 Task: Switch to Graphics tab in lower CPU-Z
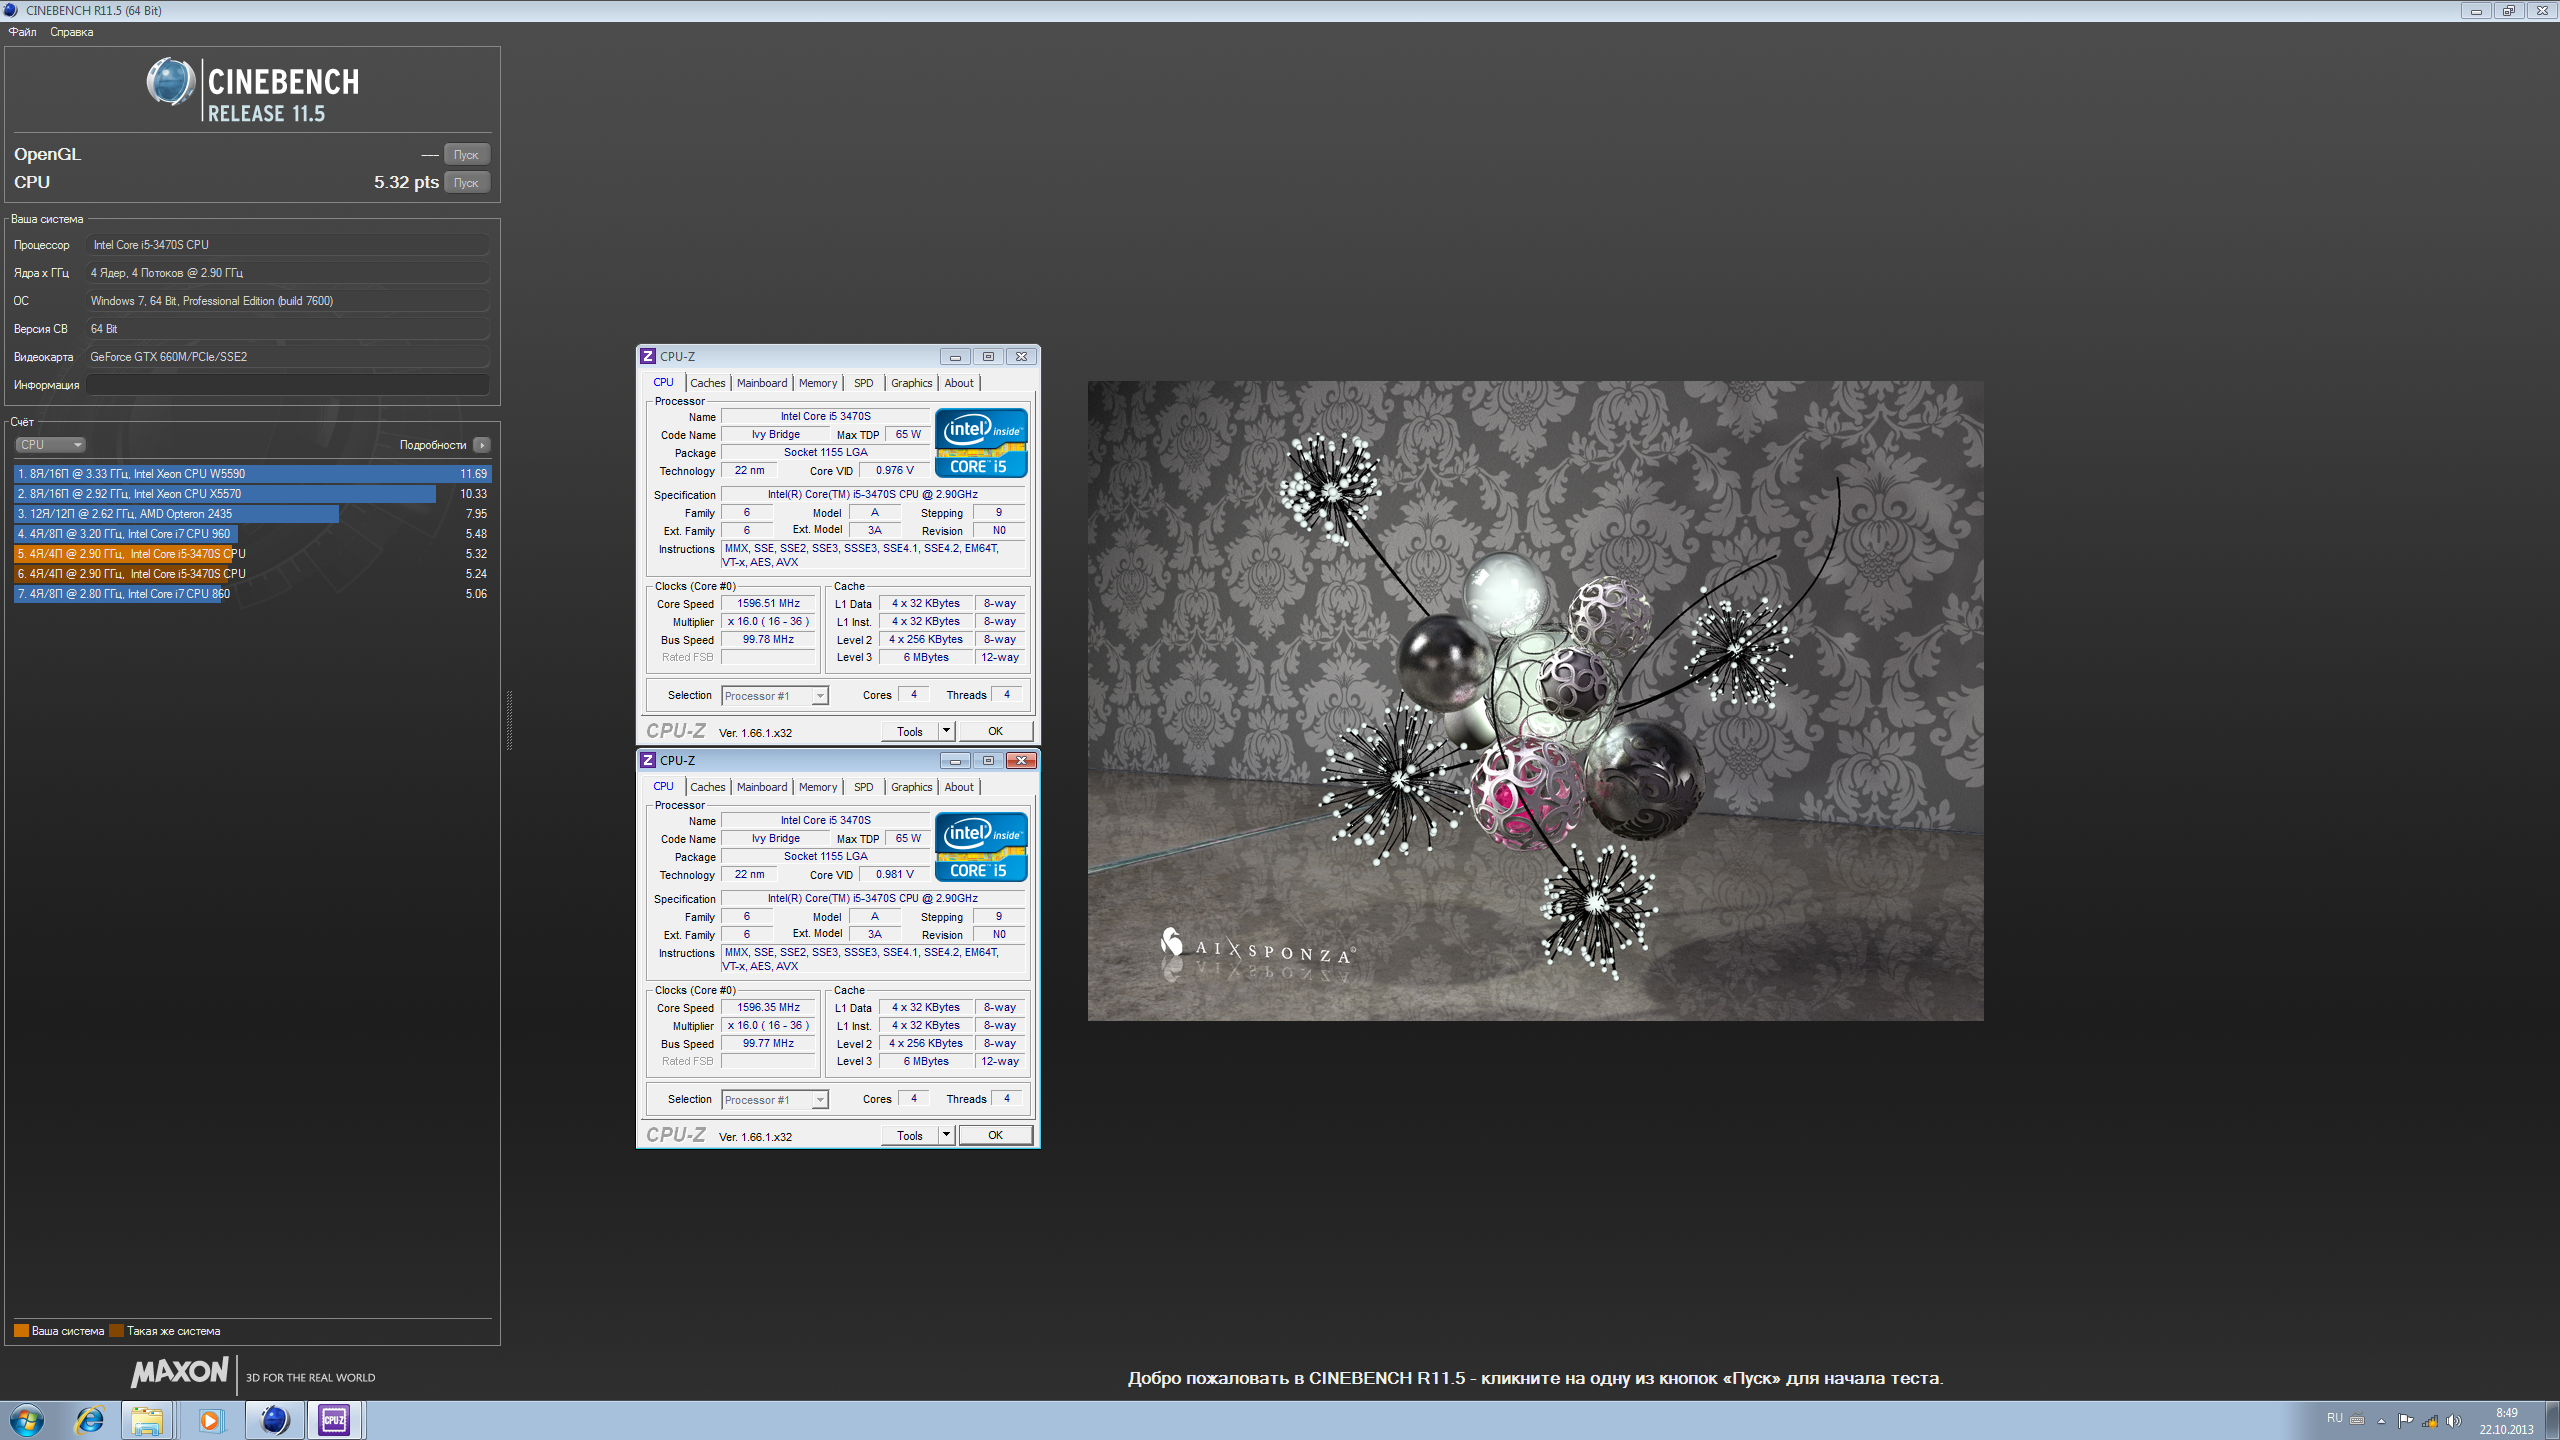(911, 787)
